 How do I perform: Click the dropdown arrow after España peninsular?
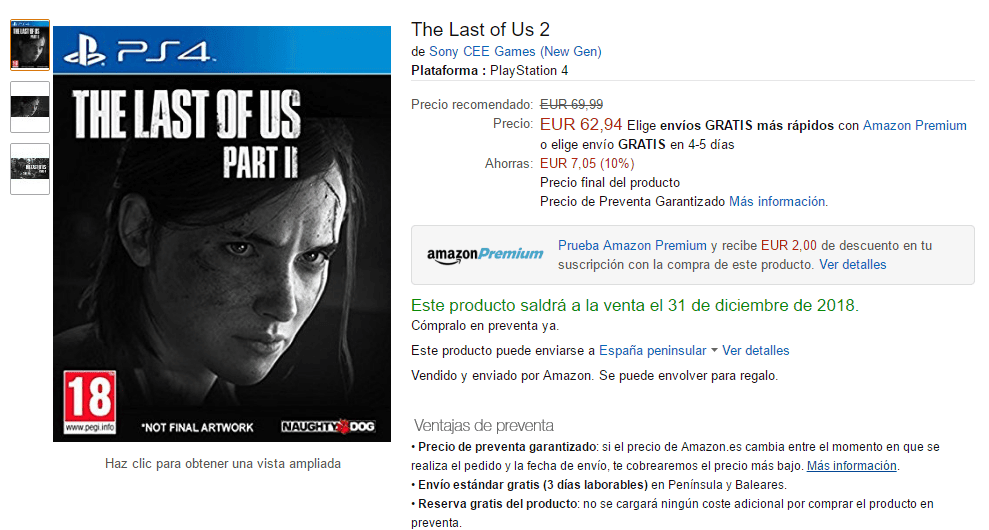[714, 350]
